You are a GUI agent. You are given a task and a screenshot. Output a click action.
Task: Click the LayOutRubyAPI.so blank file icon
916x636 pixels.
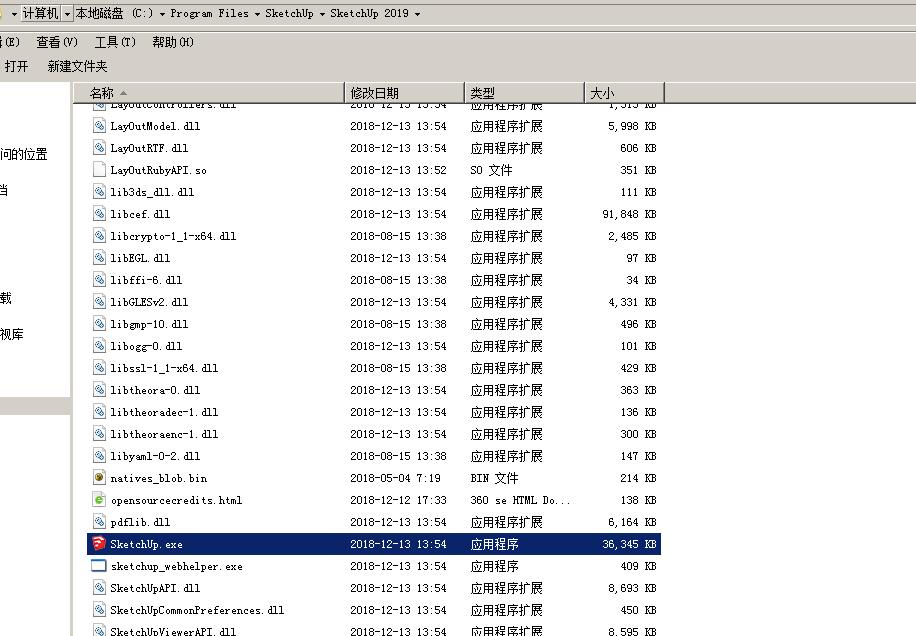(x=99, y=170)
